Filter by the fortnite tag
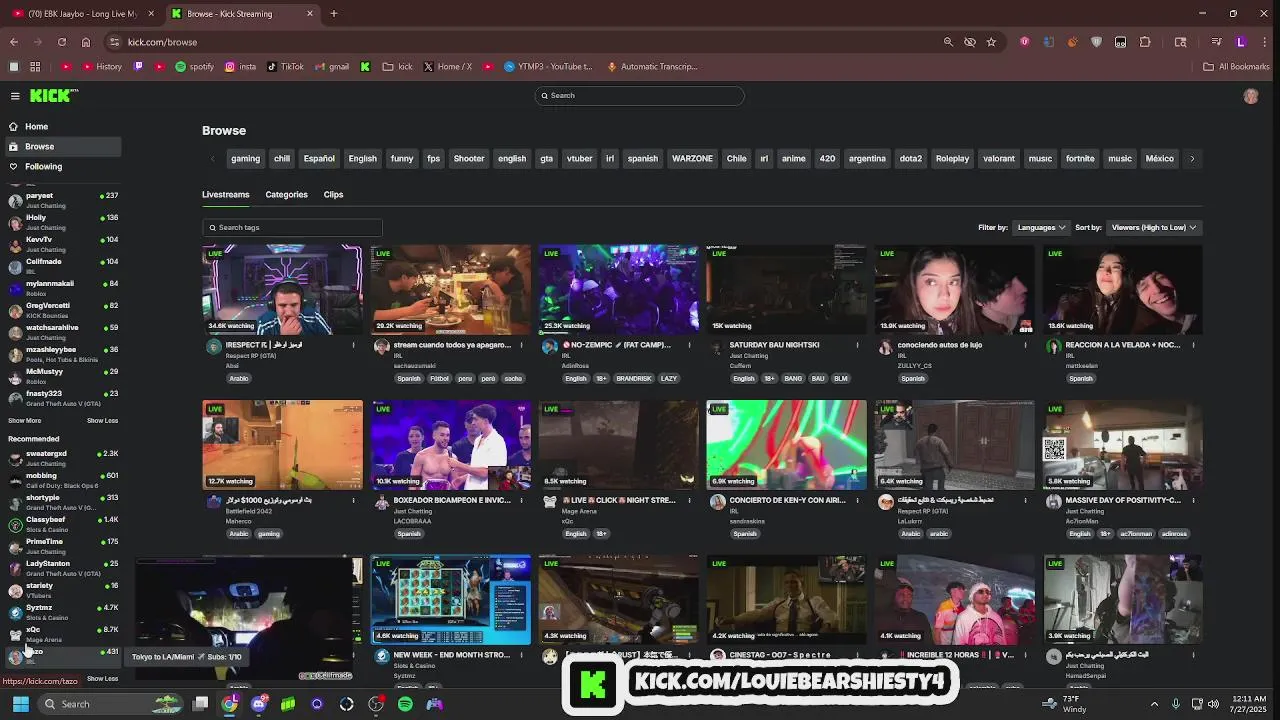The width and height of the screenshot is (1280, 720). point(1080,158)
